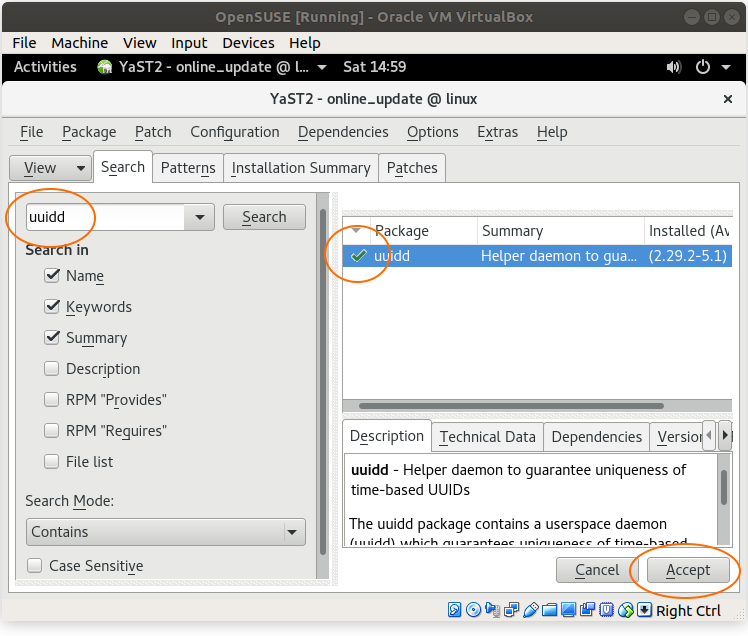Open the Search Mode Contains combo box
Viewport: 748px width, 636px height.
click(166, 532)
